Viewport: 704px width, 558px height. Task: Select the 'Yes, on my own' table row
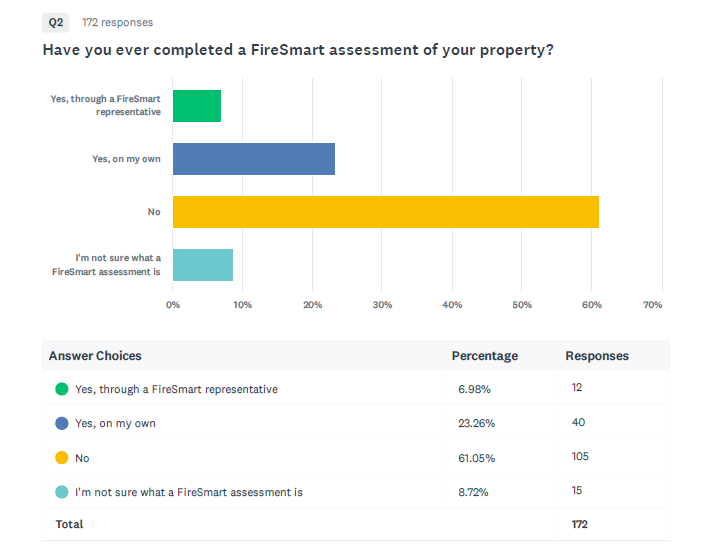click(356, 422)
